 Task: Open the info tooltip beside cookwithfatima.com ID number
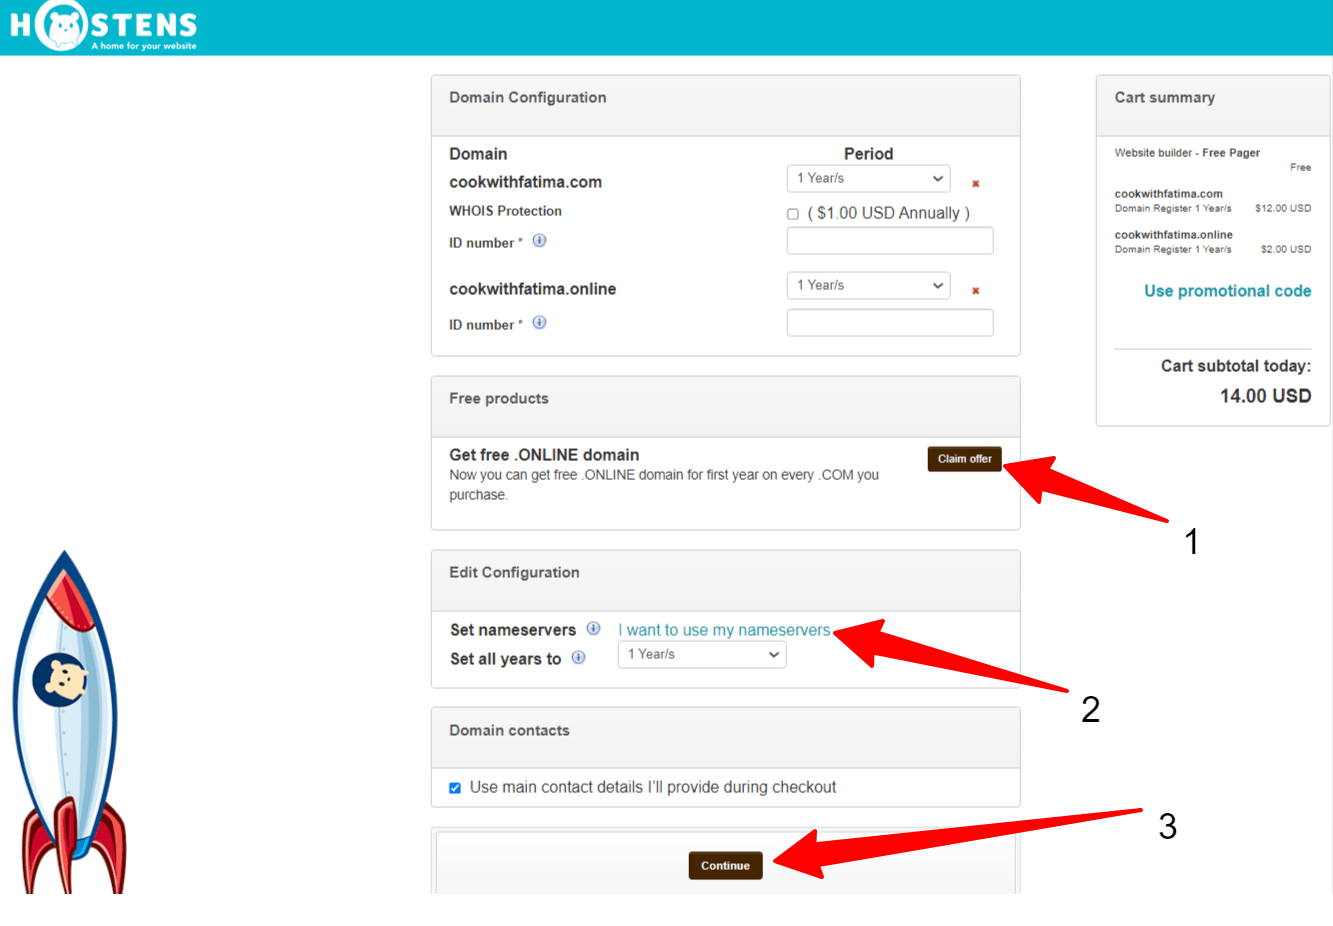pyautogui.click(x=539, y=240)
